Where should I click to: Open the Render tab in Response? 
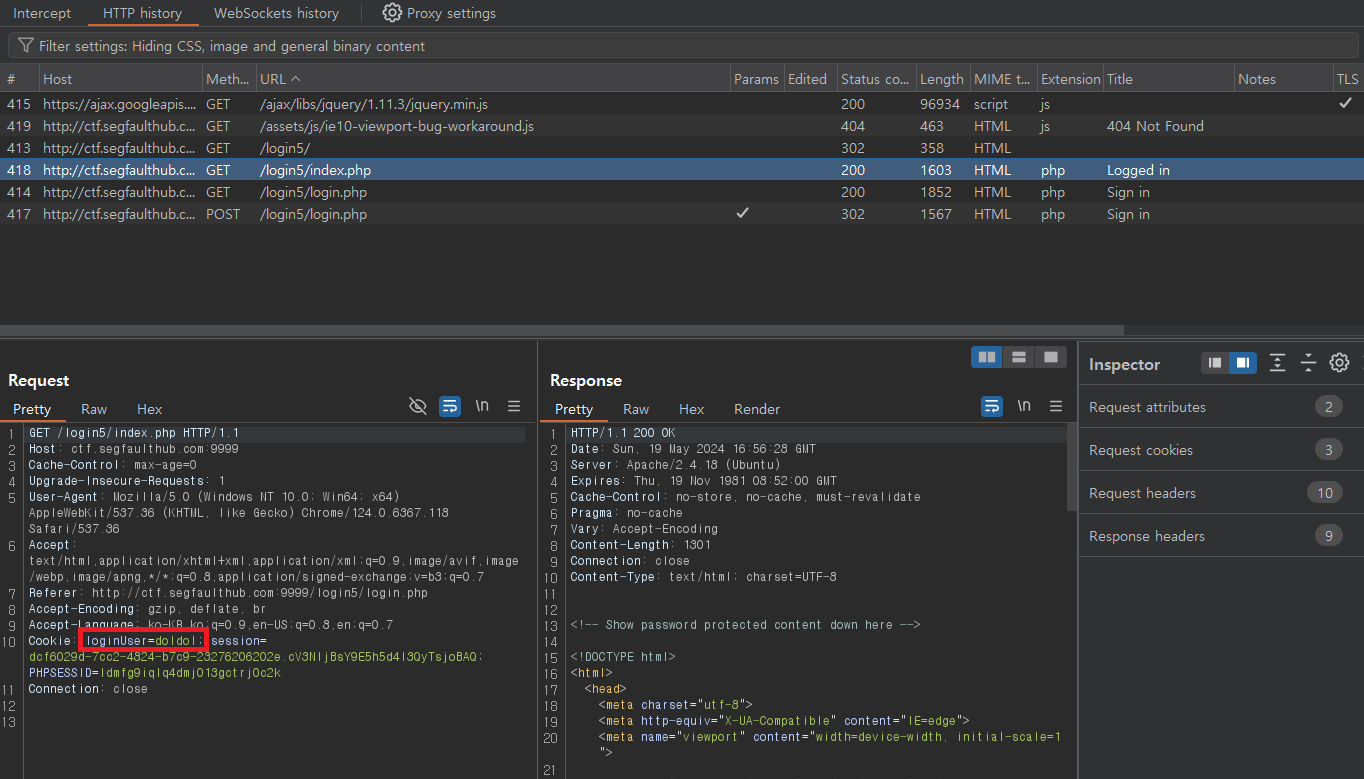coord(757,409)
